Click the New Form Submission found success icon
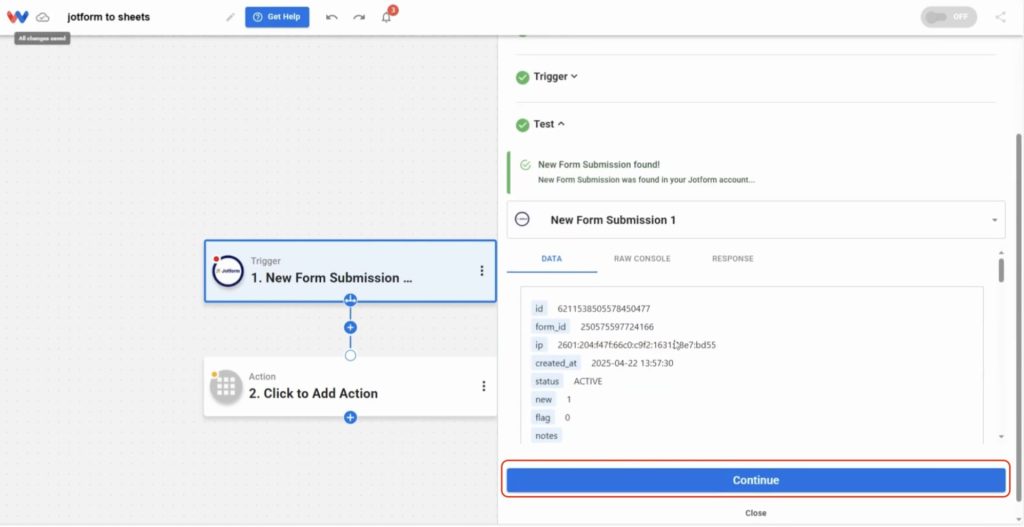The height and width of the screenshot is (527, 1024). (525, 165)
